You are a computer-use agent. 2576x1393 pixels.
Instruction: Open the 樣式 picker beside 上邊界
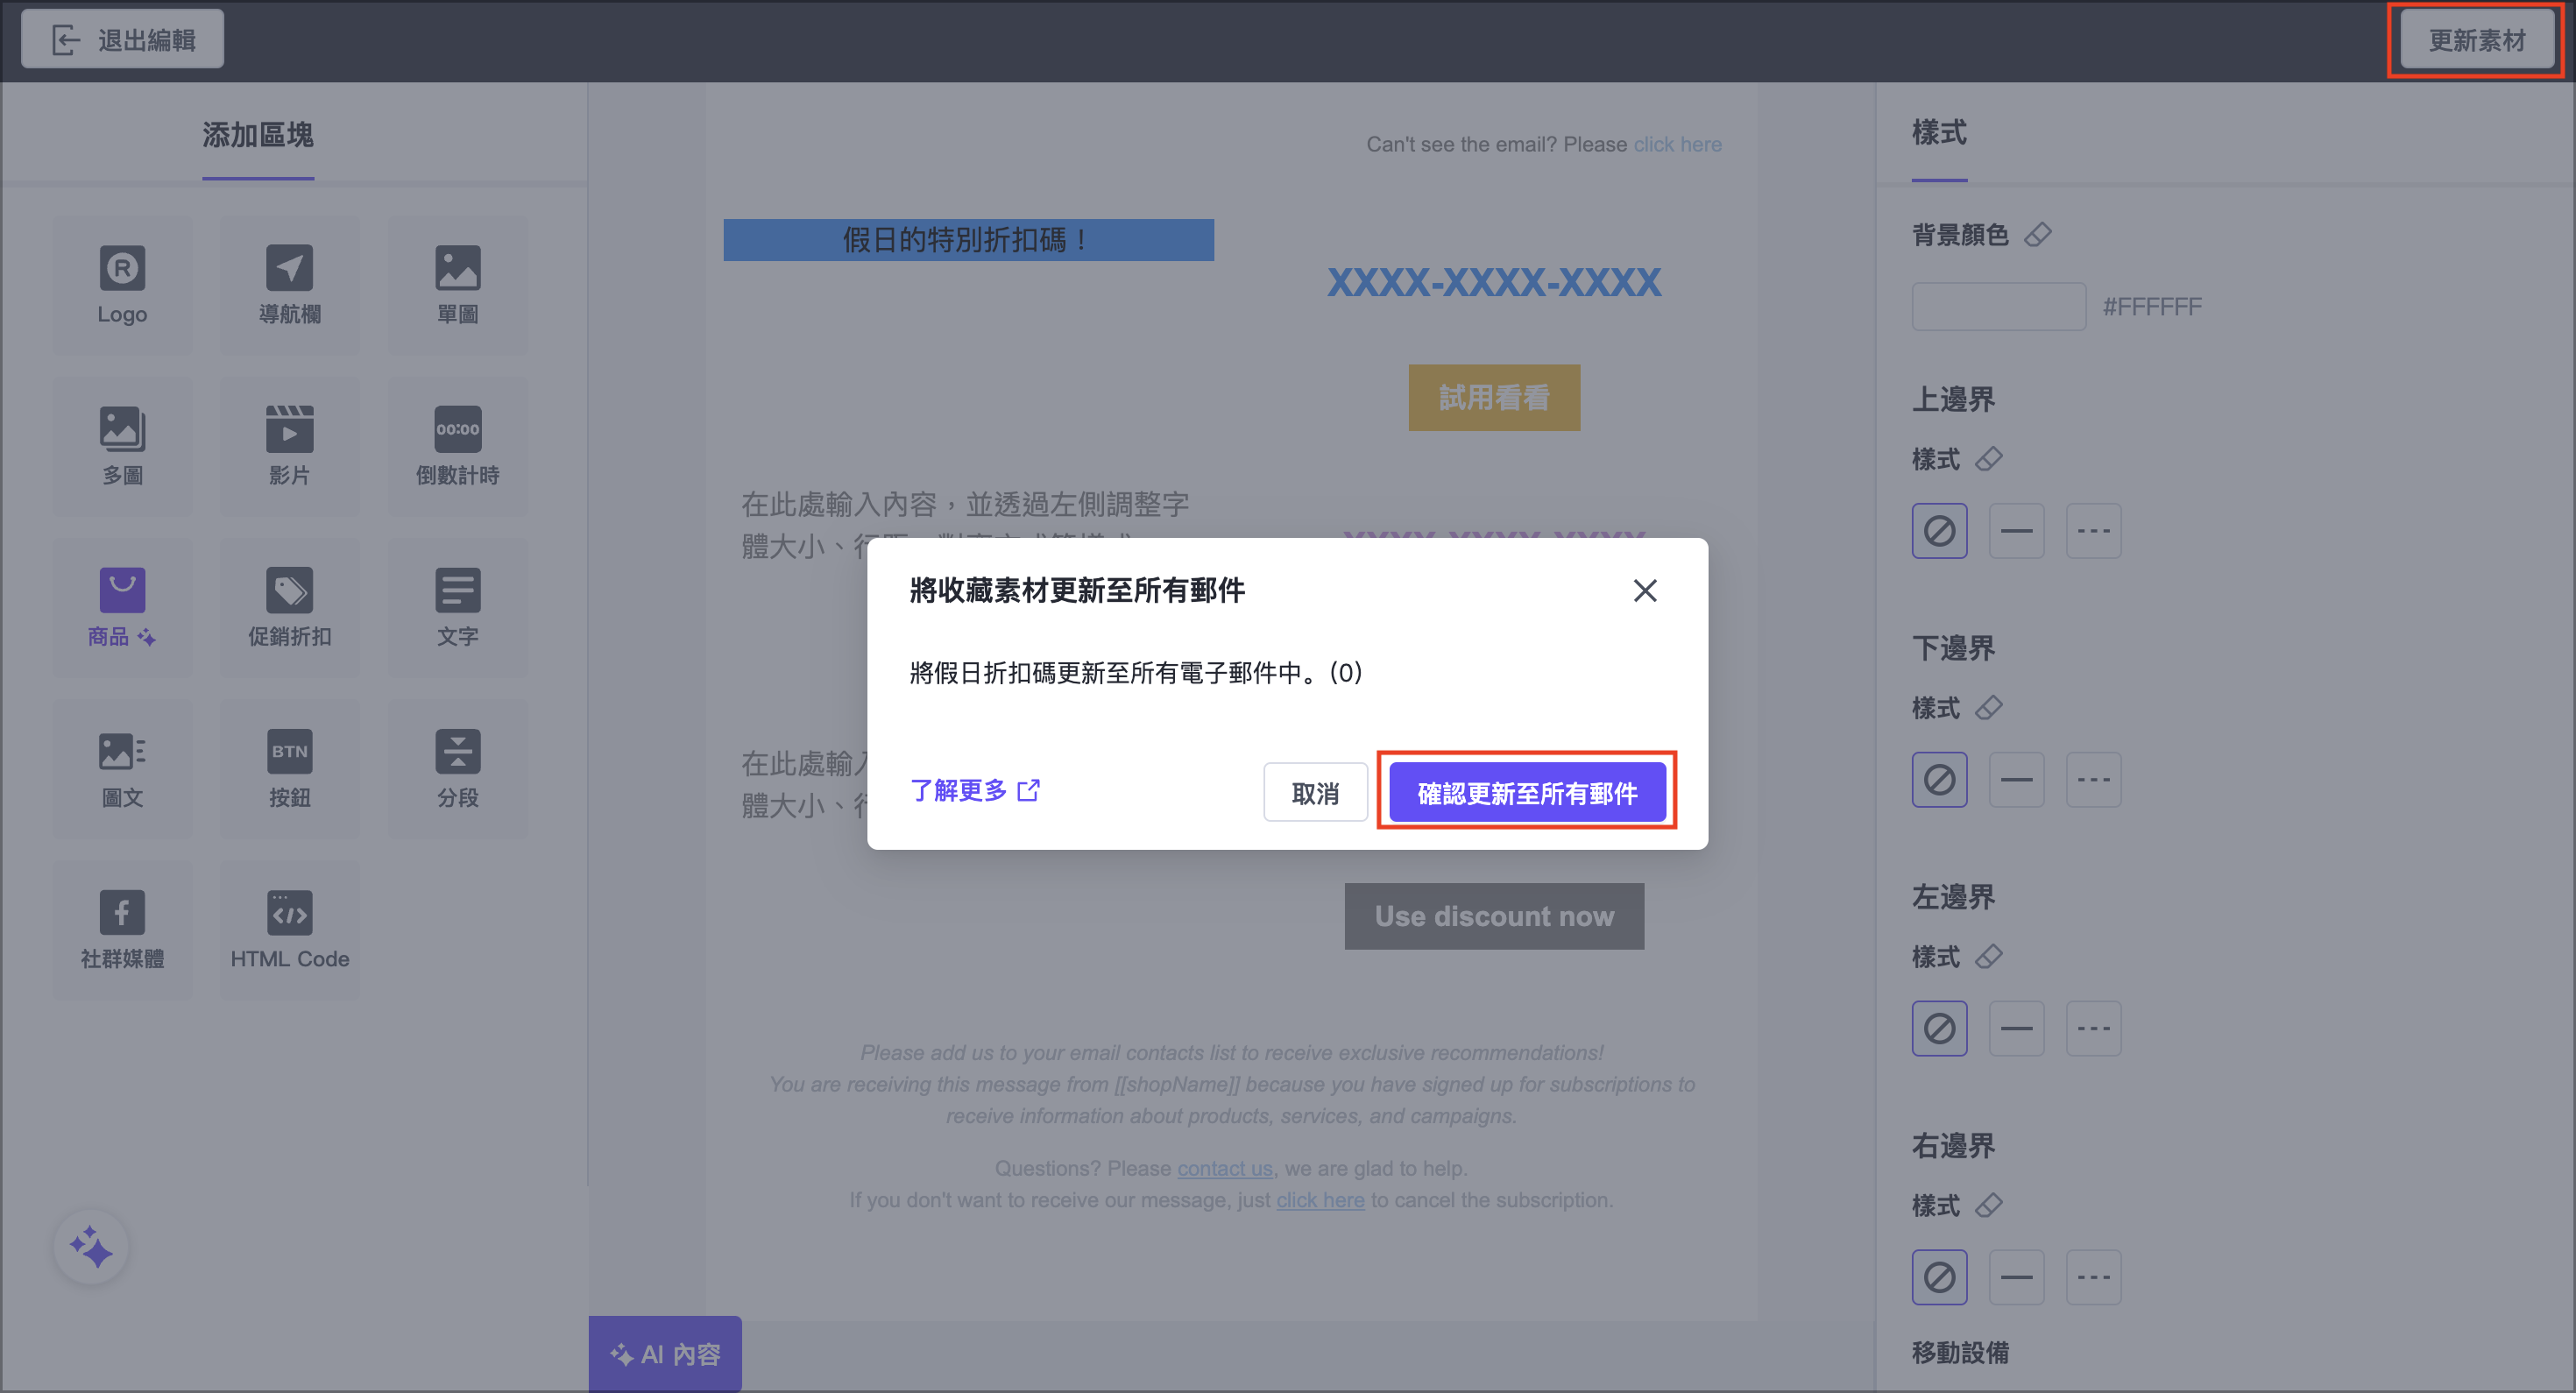click(1990, 459)
